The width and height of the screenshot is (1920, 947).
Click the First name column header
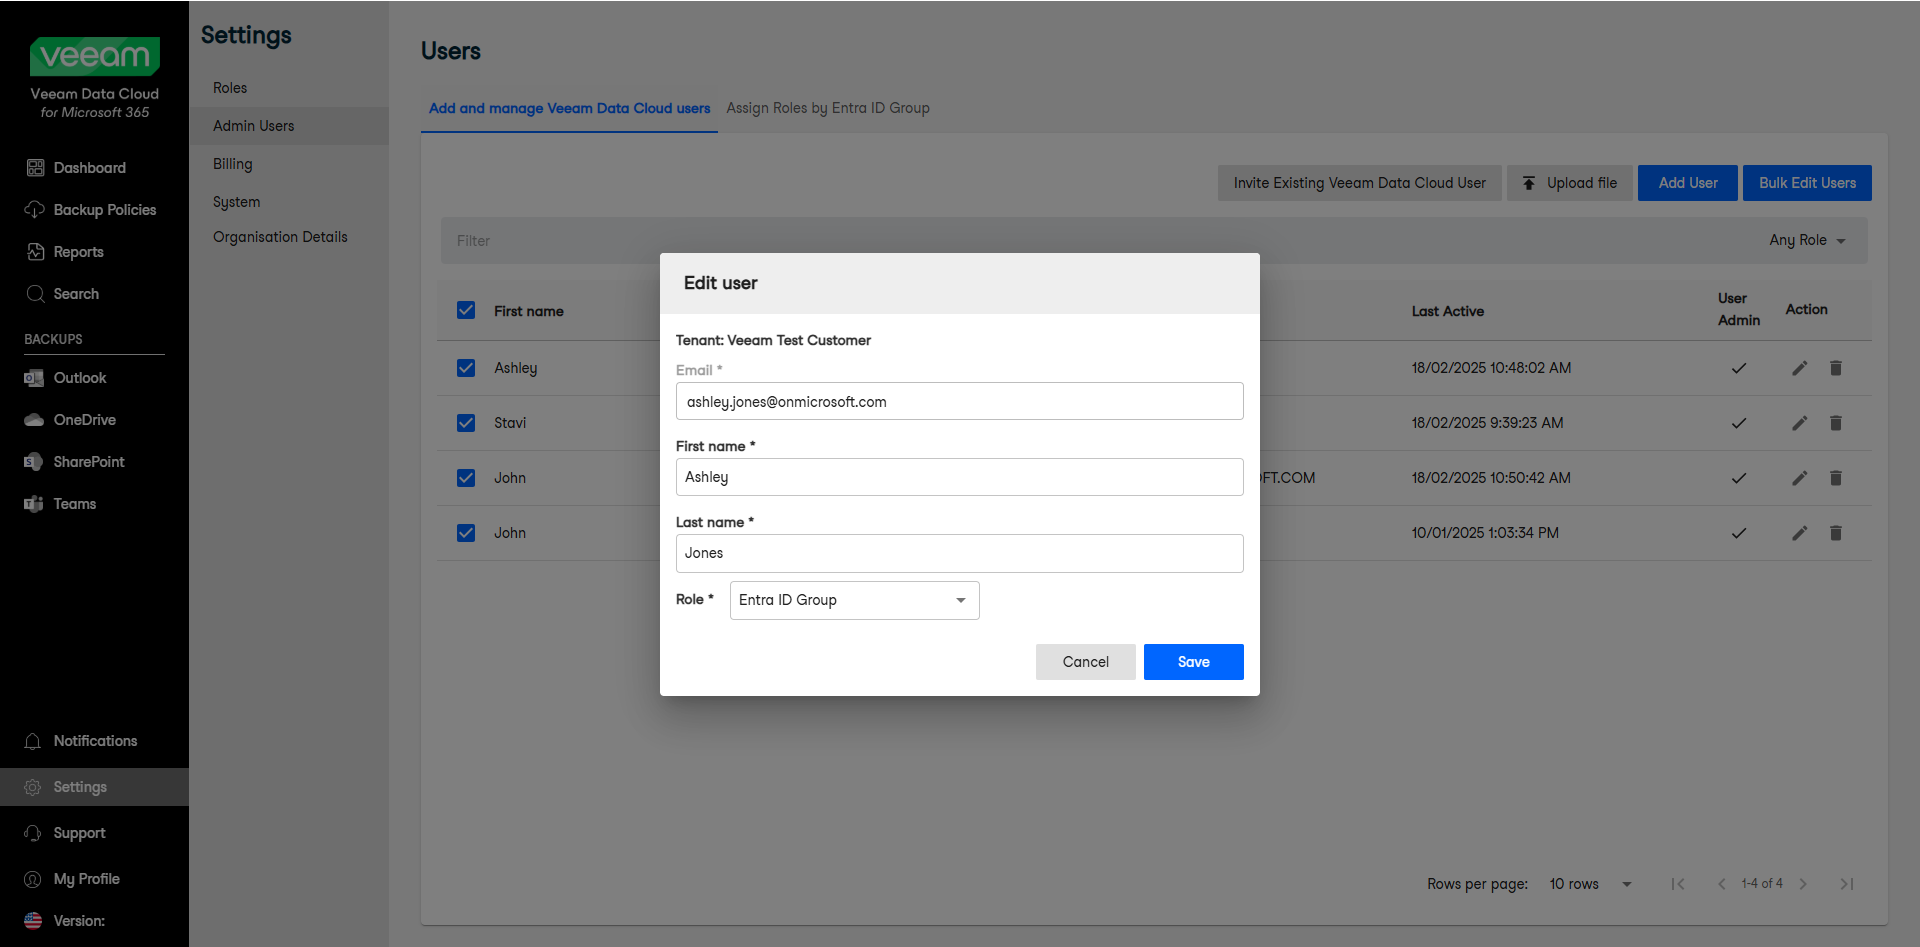tap(529, 311)
